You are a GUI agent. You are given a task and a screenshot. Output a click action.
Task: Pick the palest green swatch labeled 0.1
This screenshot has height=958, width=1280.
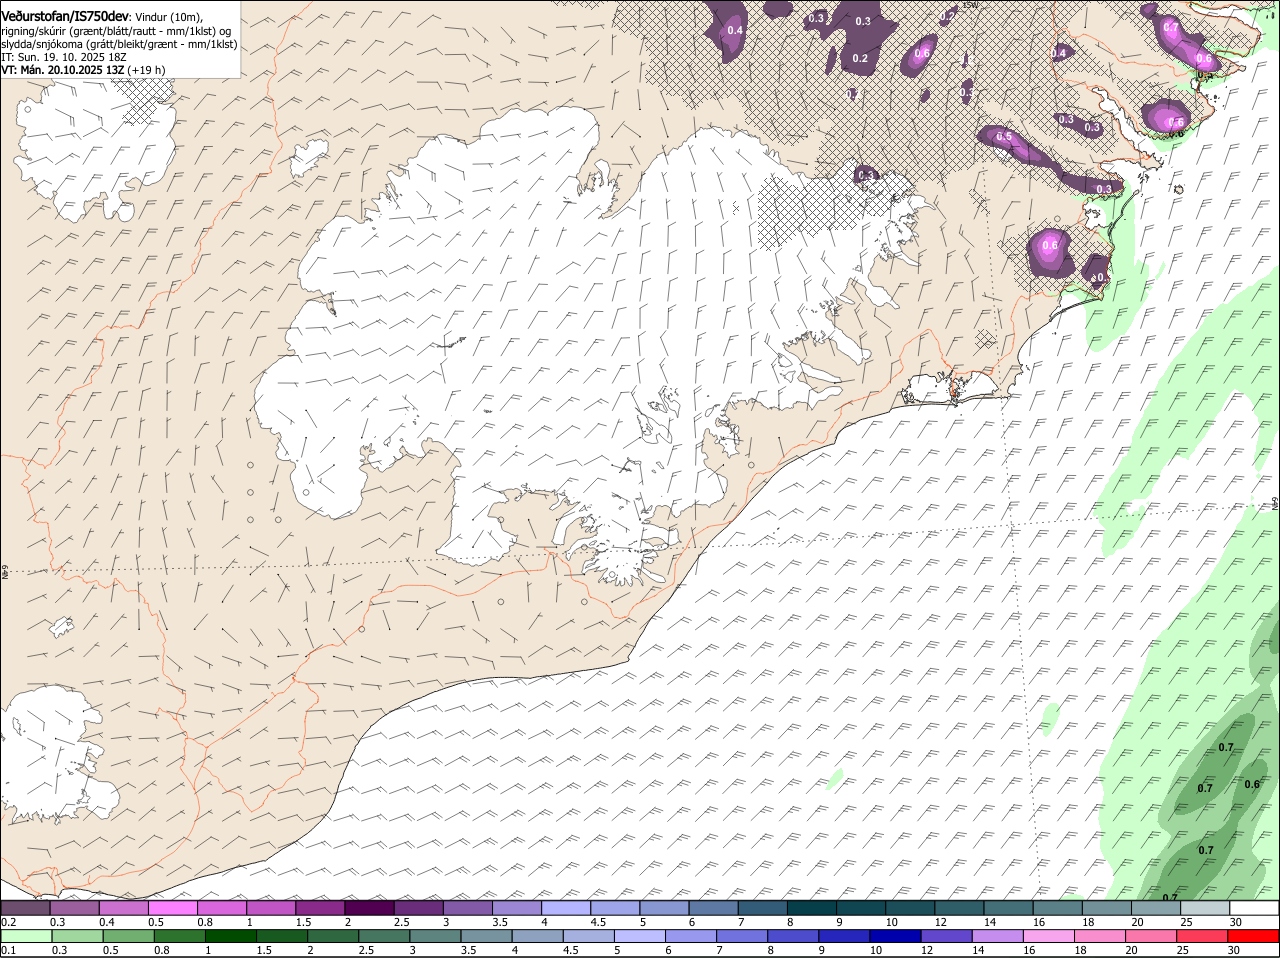pos(25,936)
